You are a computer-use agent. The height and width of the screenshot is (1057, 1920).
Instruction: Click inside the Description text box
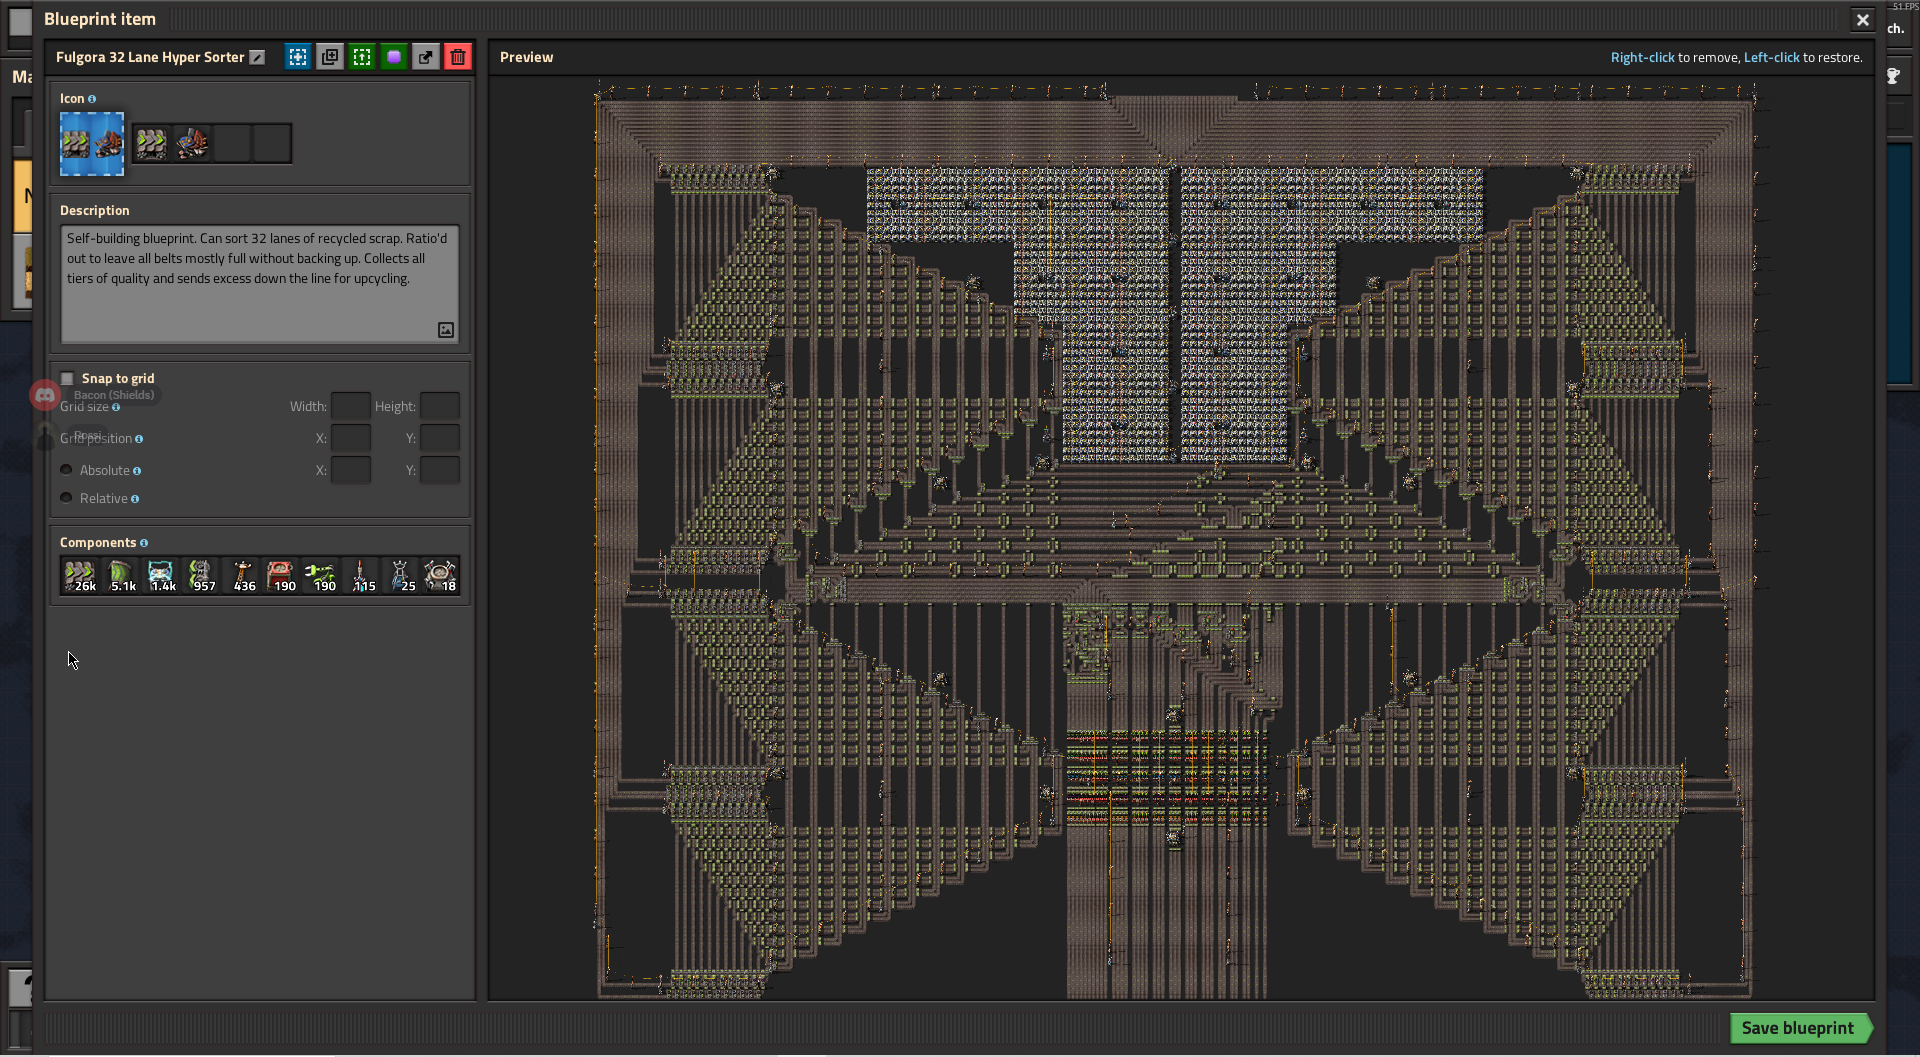pos(260,284)
